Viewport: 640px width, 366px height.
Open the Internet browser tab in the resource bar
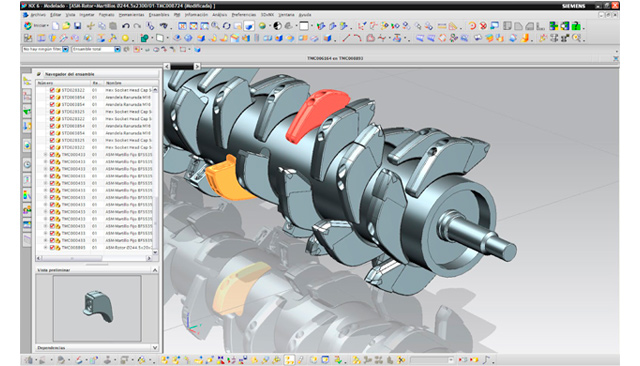(x=27, y=146)
